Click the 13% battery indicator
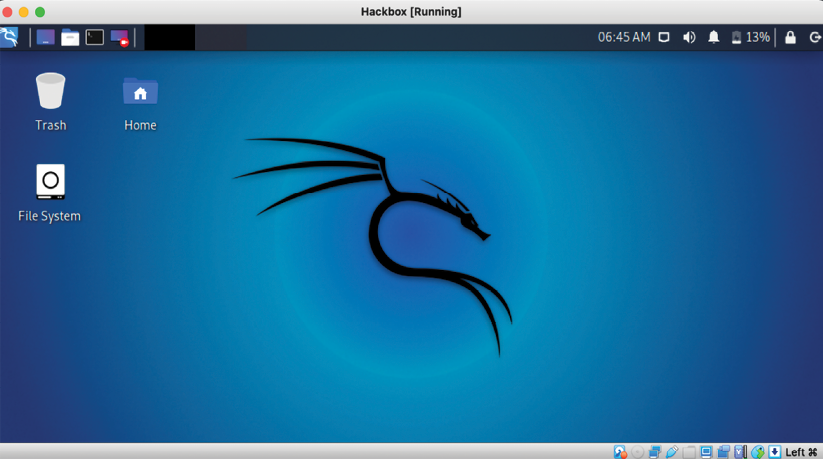Viewport: 823px width, 459px height. (x=751, y=37)
